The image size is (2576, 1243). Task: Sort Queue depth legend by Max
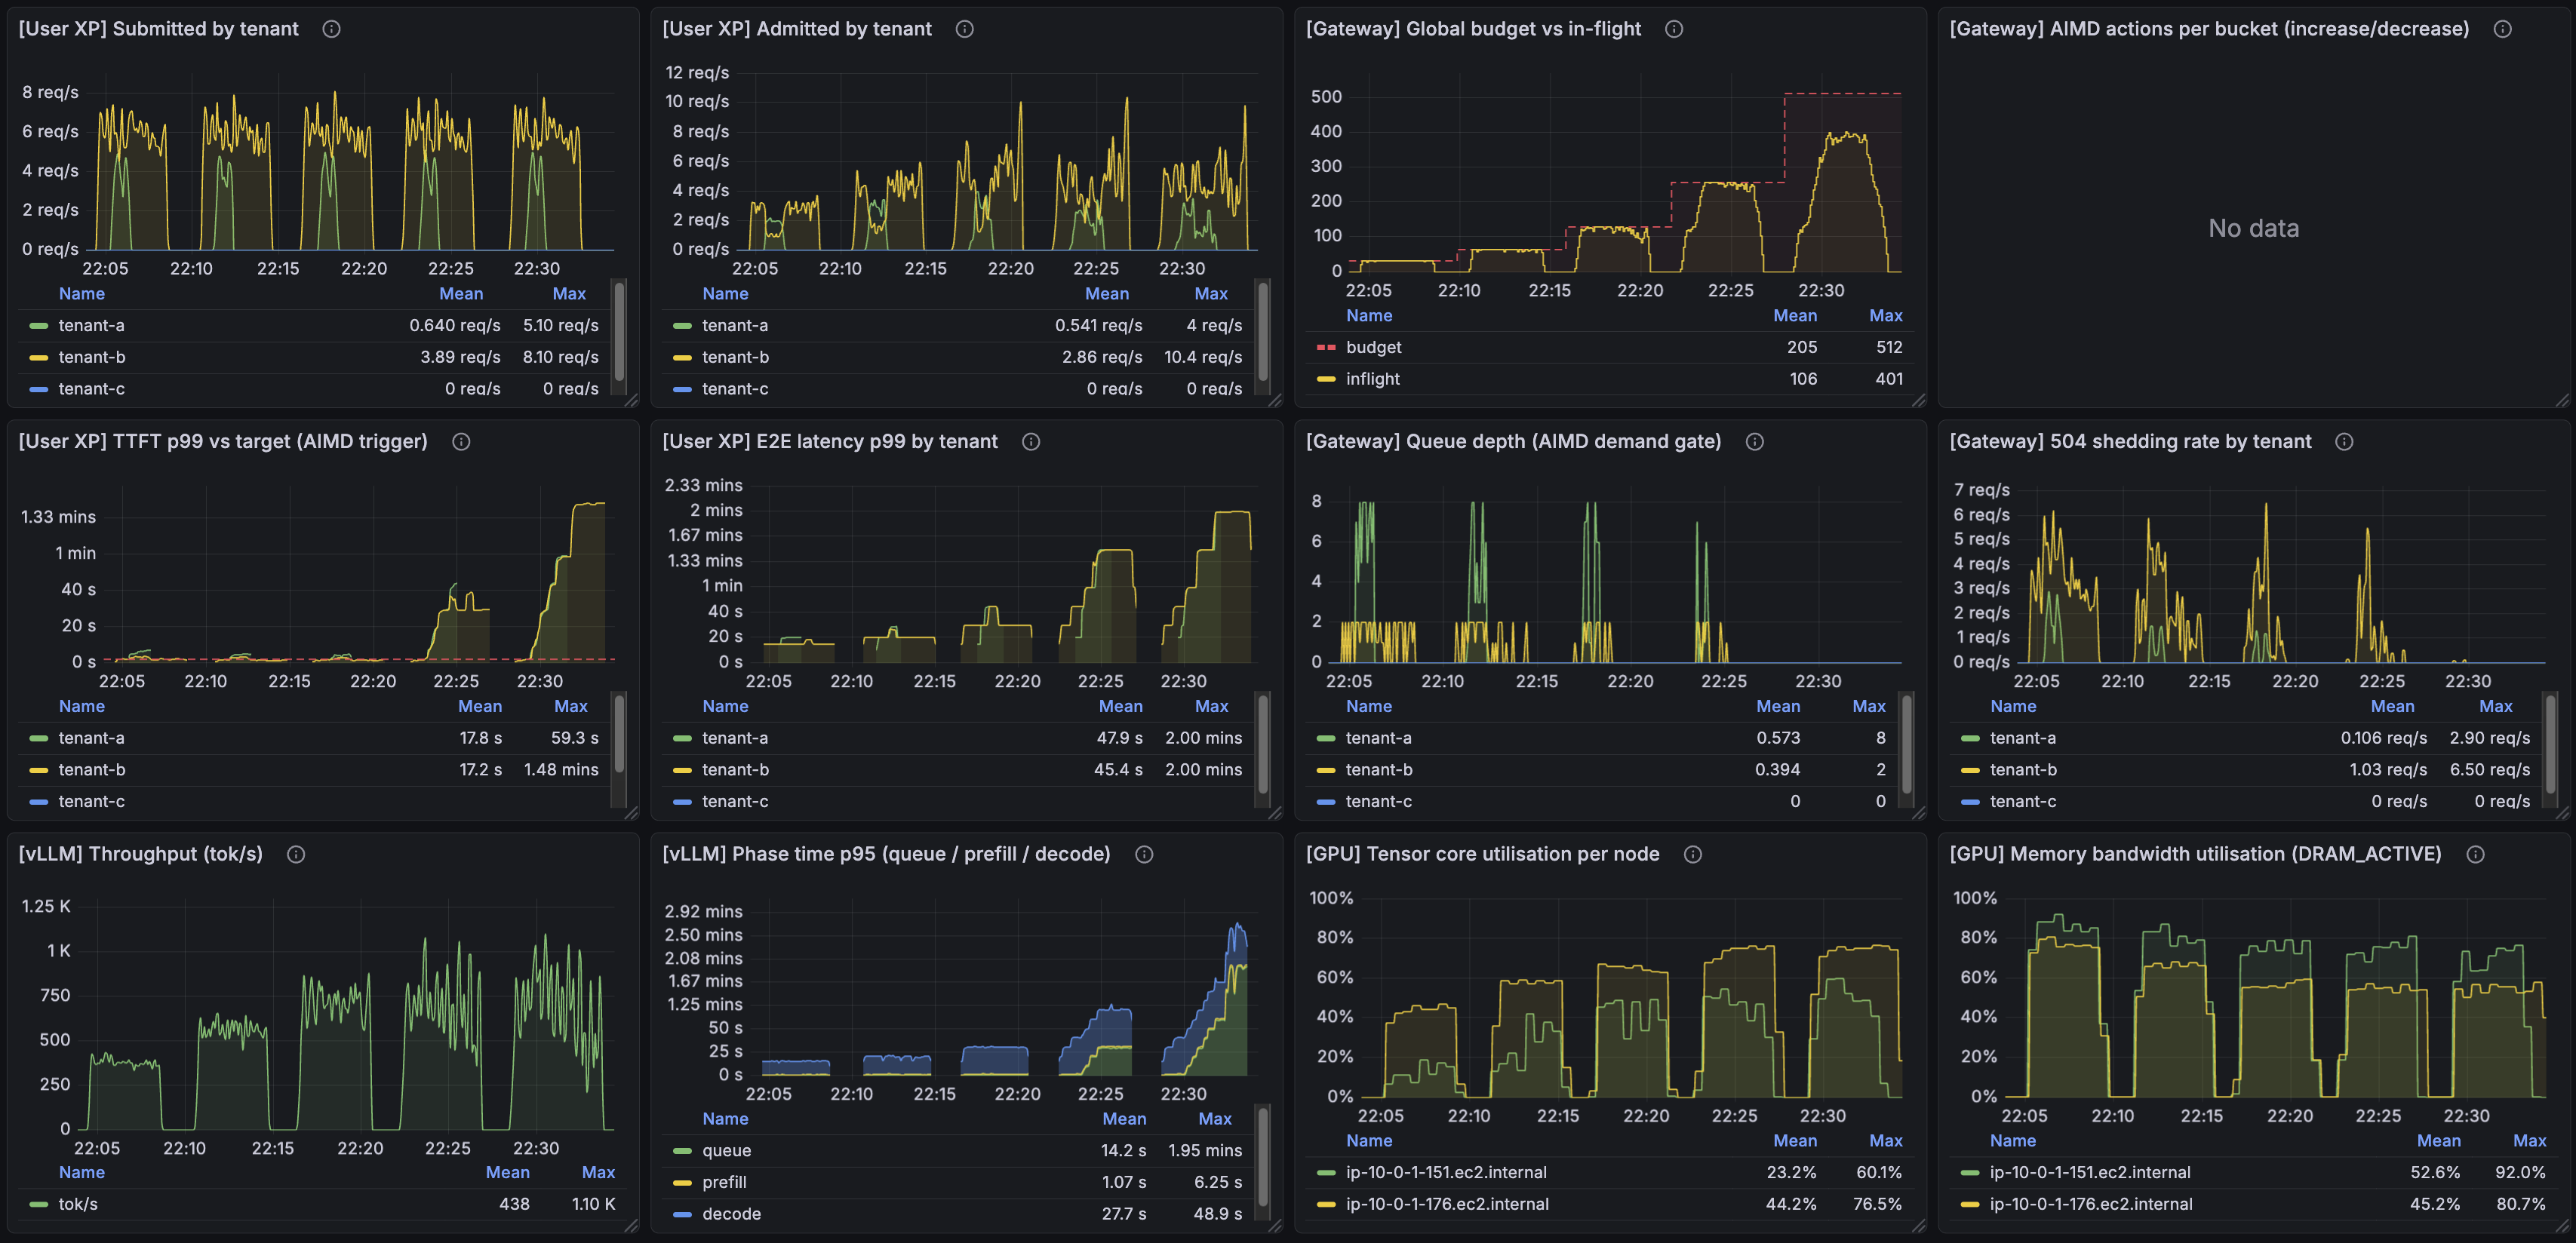pos(1868,706)
